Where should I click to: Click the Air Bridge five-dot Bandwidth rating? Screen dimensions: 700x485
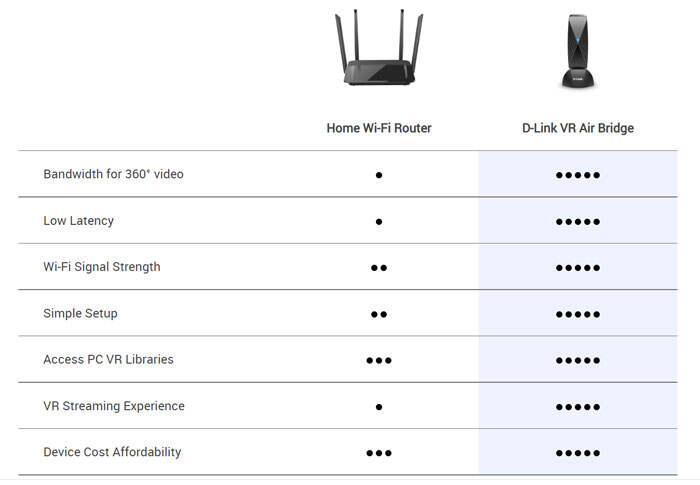click(x=578, y=175)
